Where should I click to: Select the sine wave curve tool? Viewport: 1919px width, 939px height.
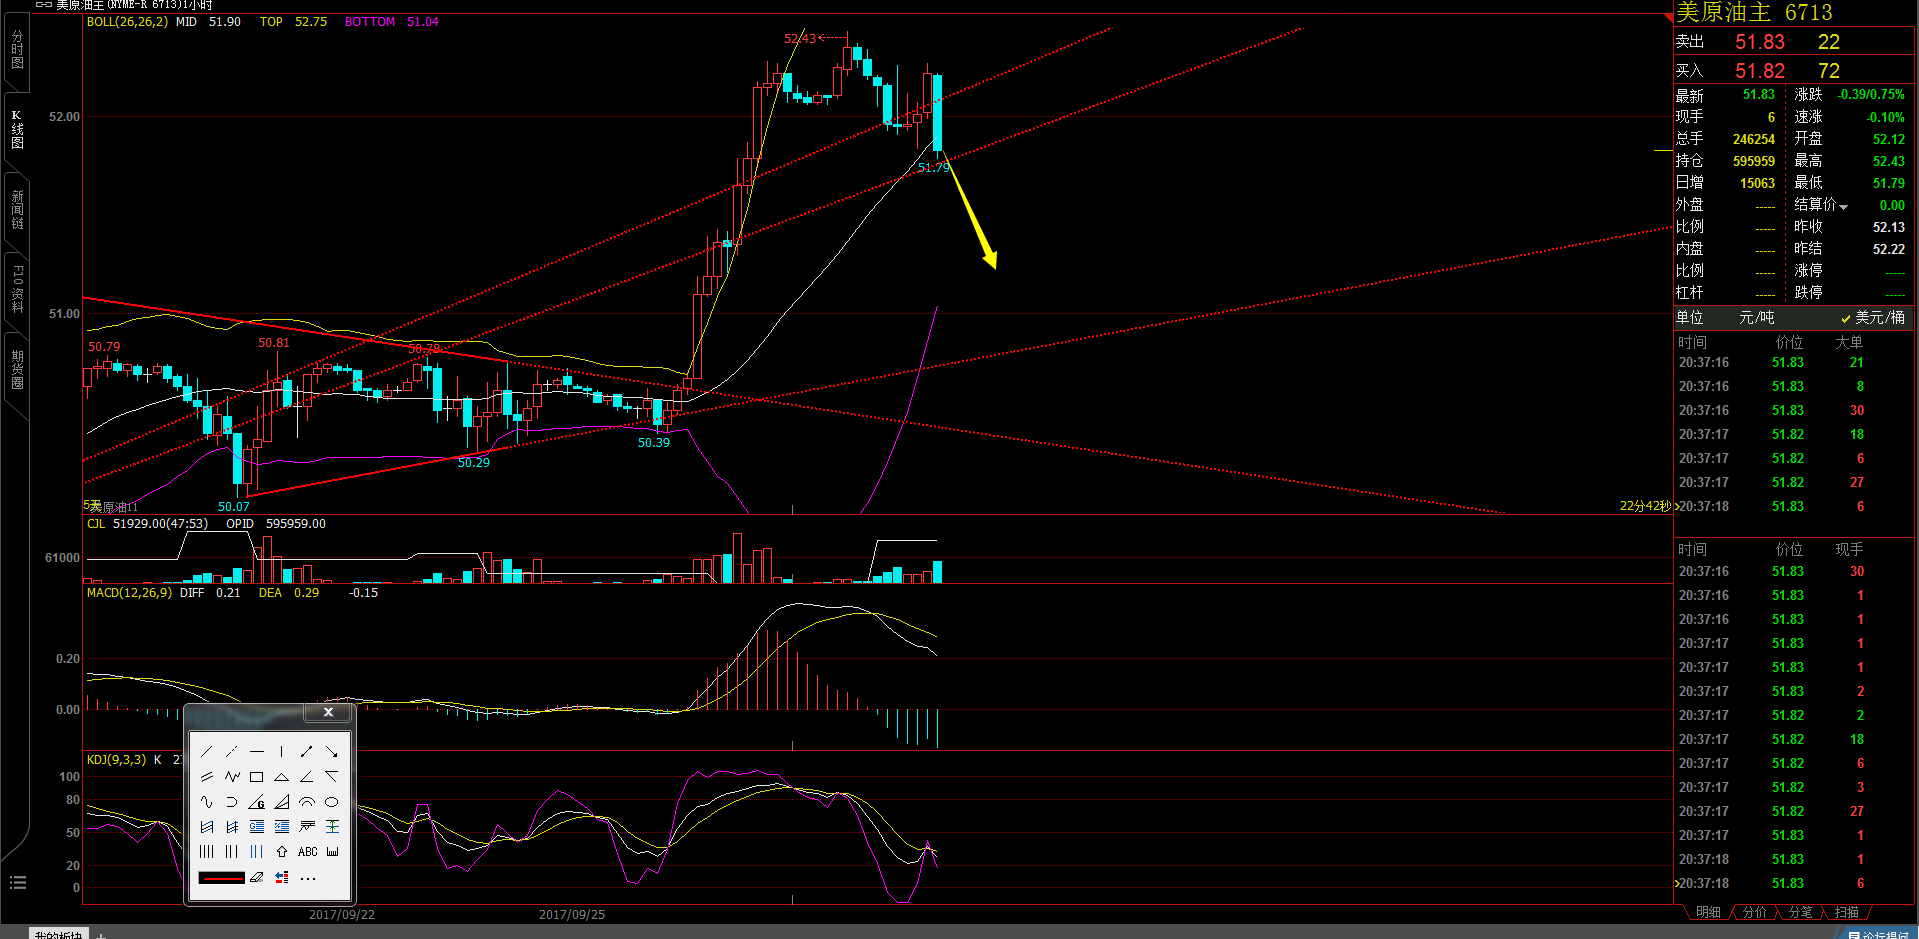point(207,801)
